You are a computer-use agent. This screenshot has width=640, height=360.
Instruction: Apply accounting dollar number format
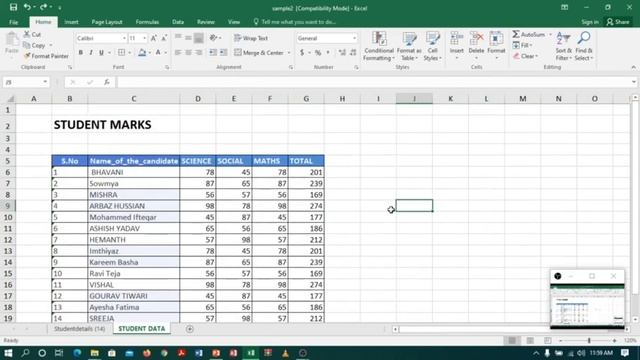click(302, 53)
